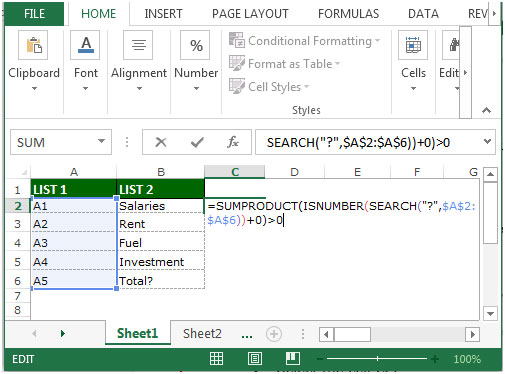This screenshot has height=374, width=505.
Task: Select the Sheet1 tab
Action: [x=137, y=333]
